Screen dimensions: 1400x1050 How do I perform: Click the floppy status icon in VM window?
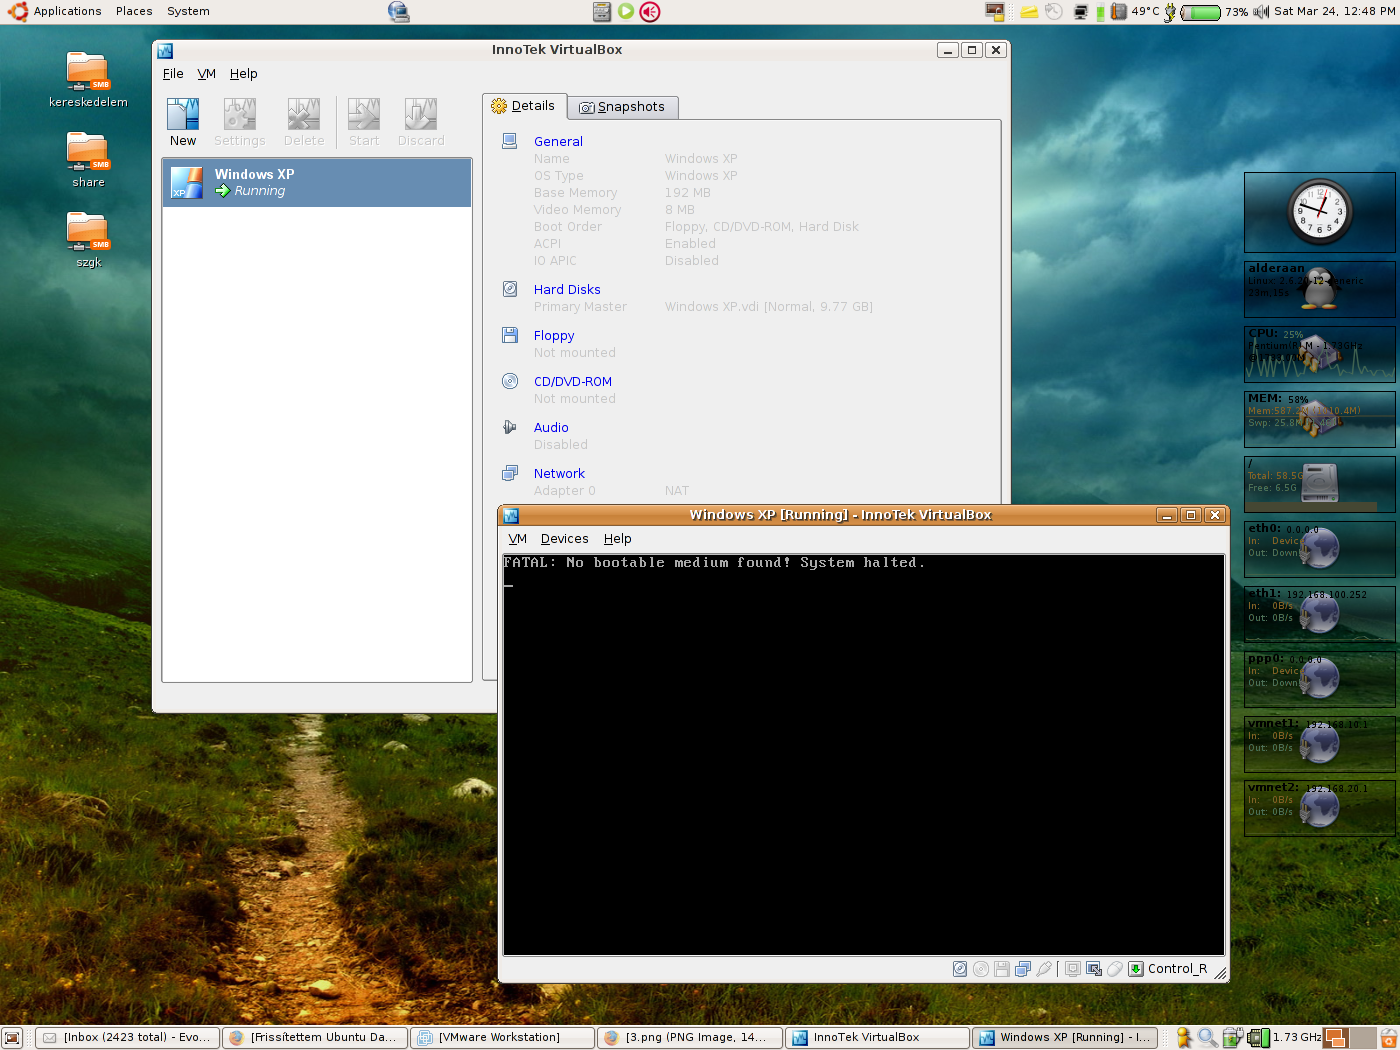click(1002, 969)
